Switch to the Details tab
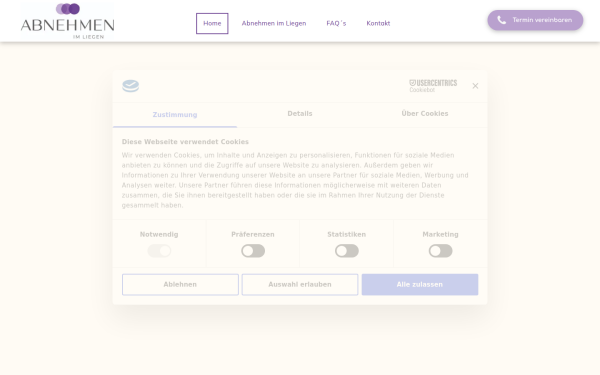 coord(300,114)
